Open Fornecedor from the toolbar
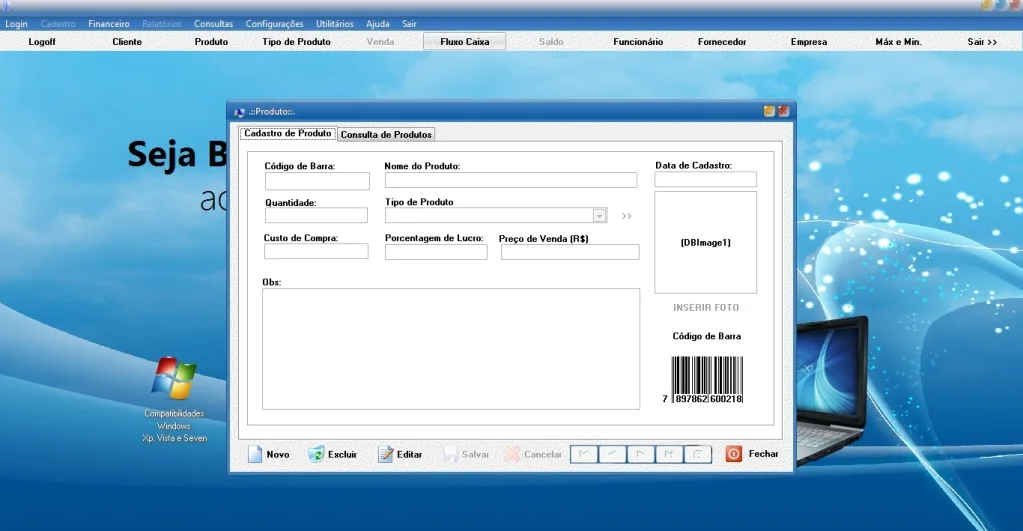The height and width of the screenshot is (531, 1023). (x=722, y=42)
